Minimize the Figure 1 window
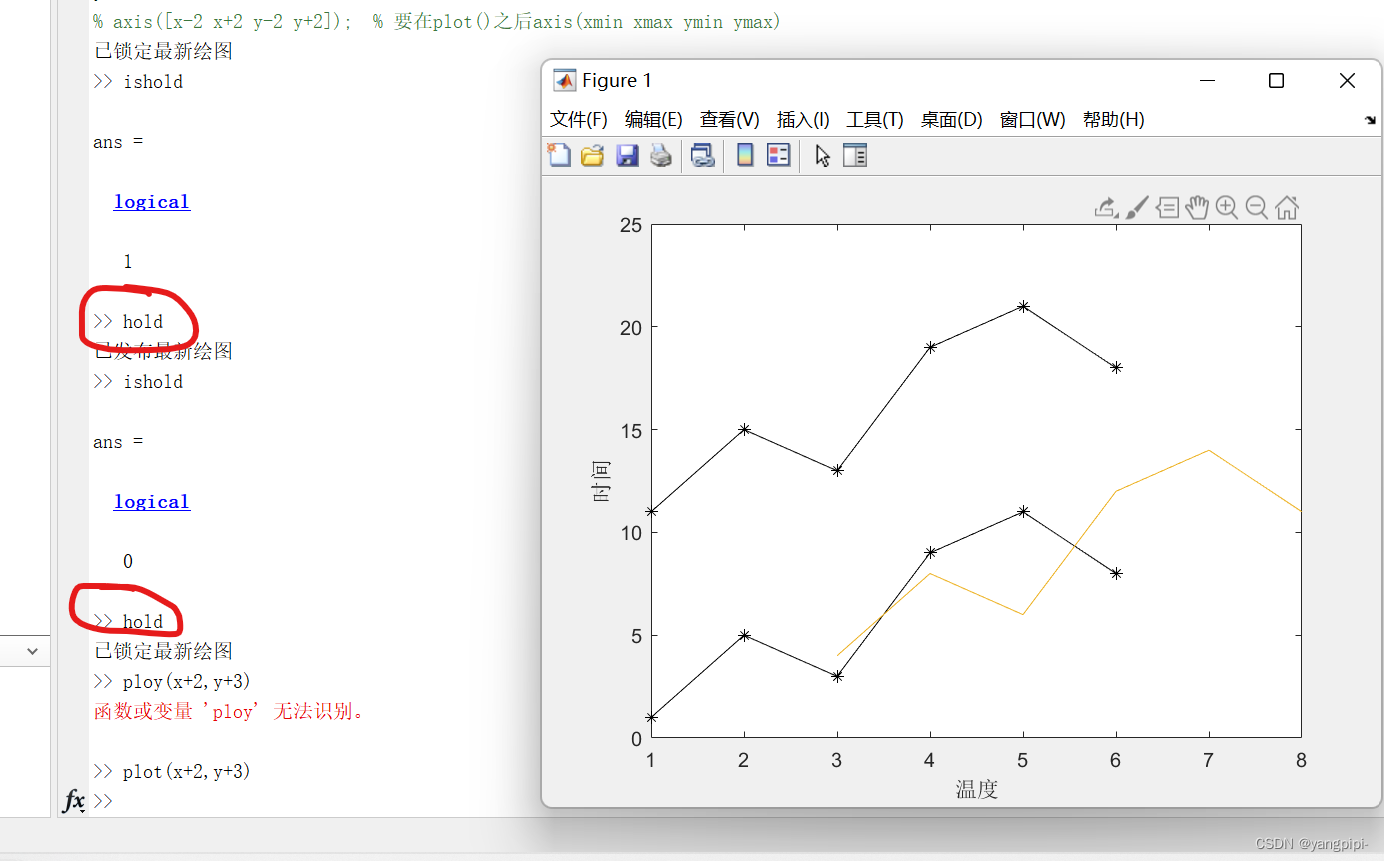 1208,81
